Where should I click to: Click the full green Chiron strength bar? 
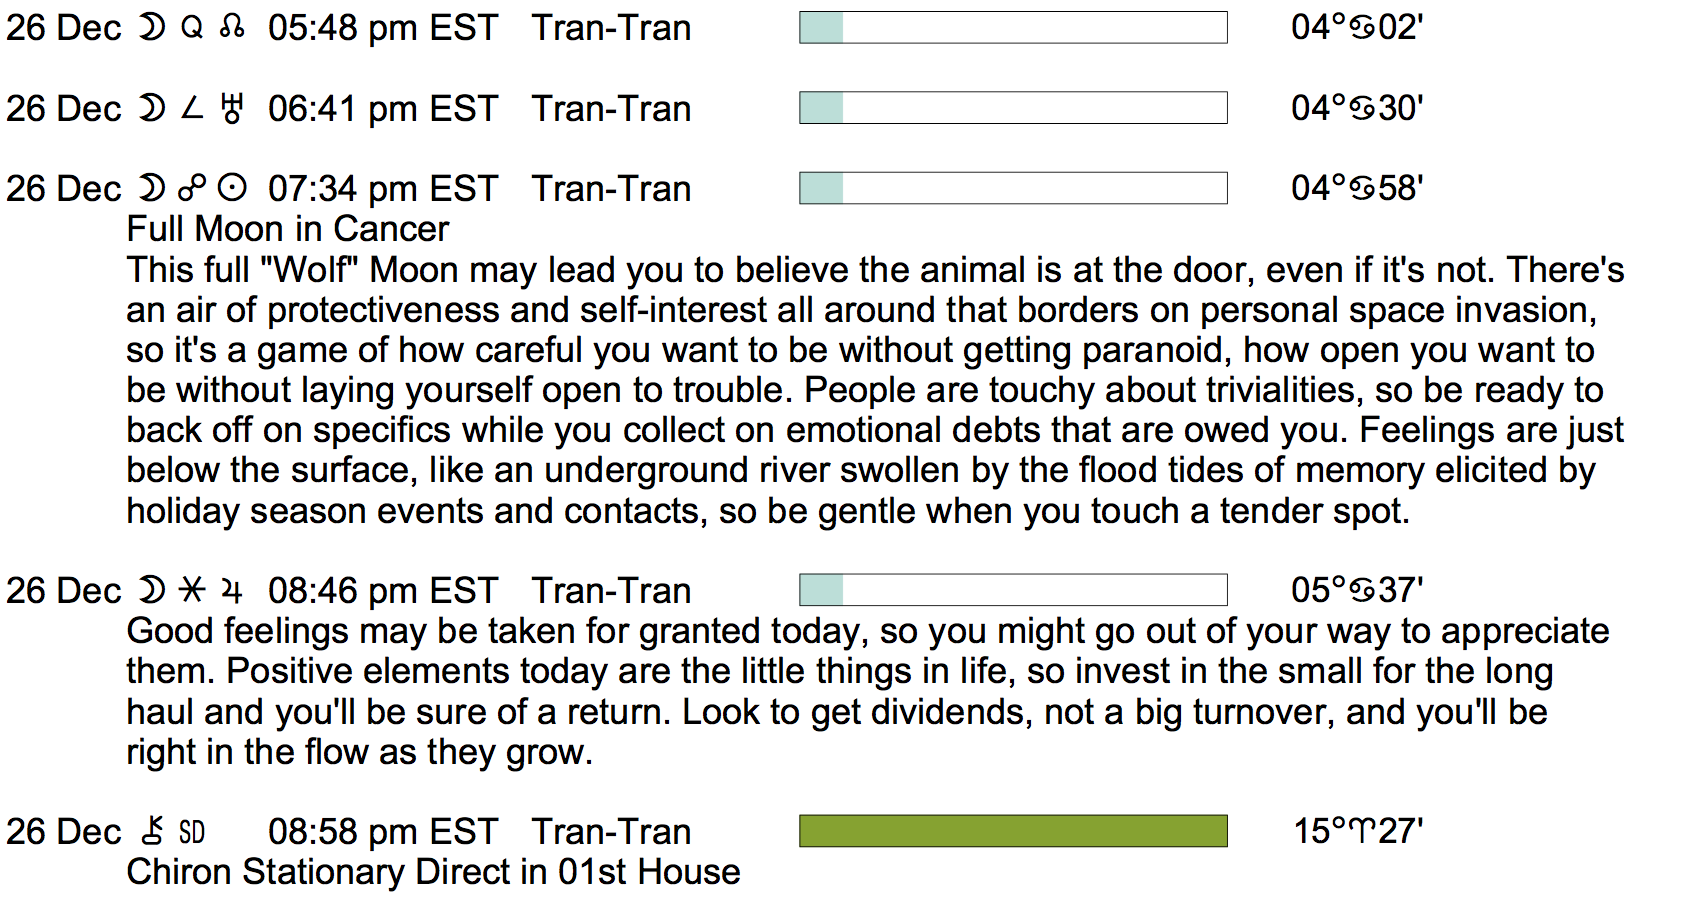1013,831
